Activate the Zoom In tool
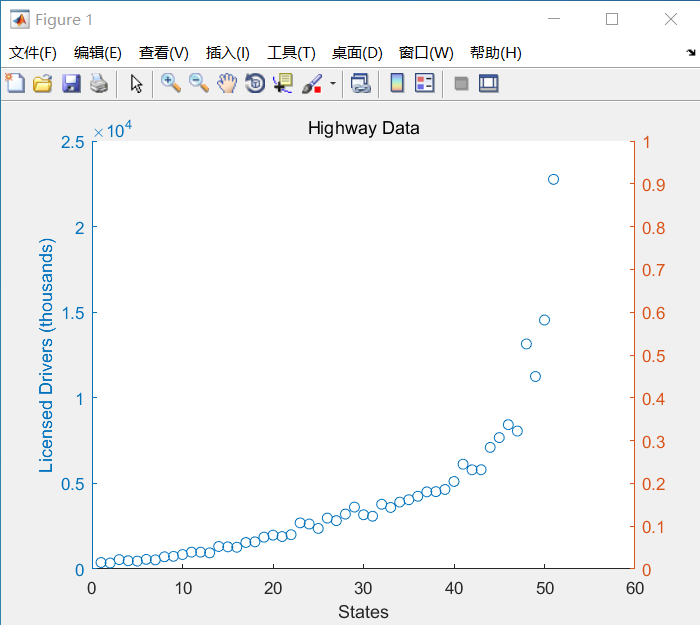700x625 pixels. click(171, 83)
